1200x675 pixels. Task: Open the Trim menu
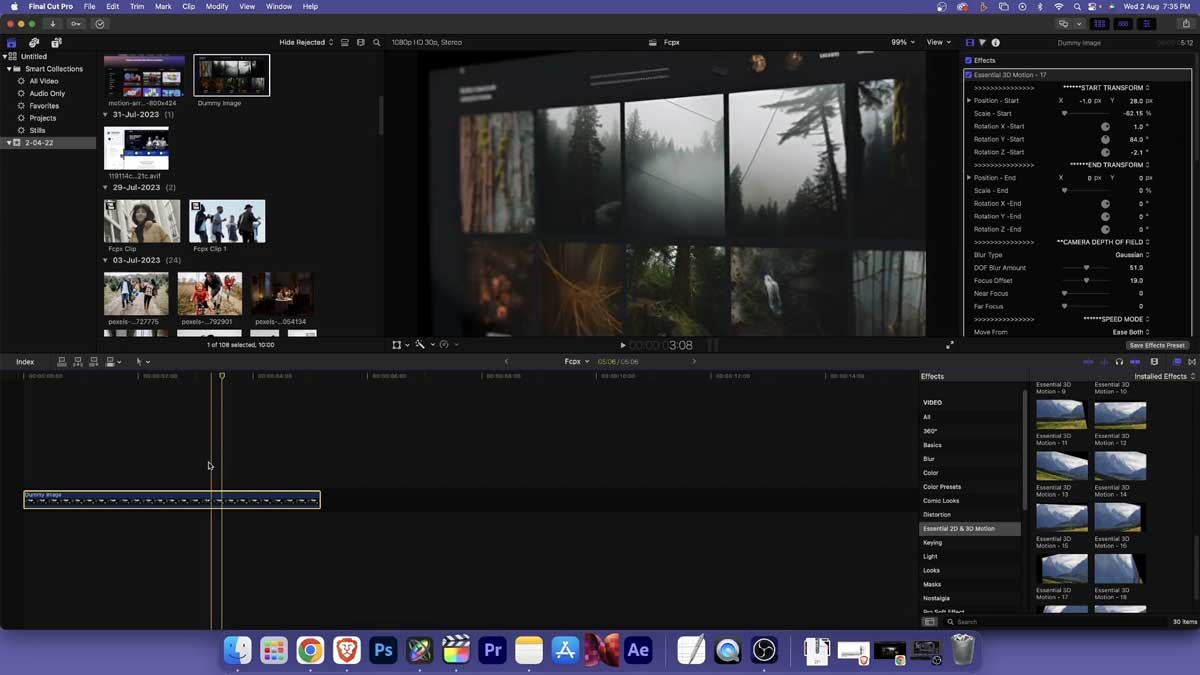(x=137, y=7)
